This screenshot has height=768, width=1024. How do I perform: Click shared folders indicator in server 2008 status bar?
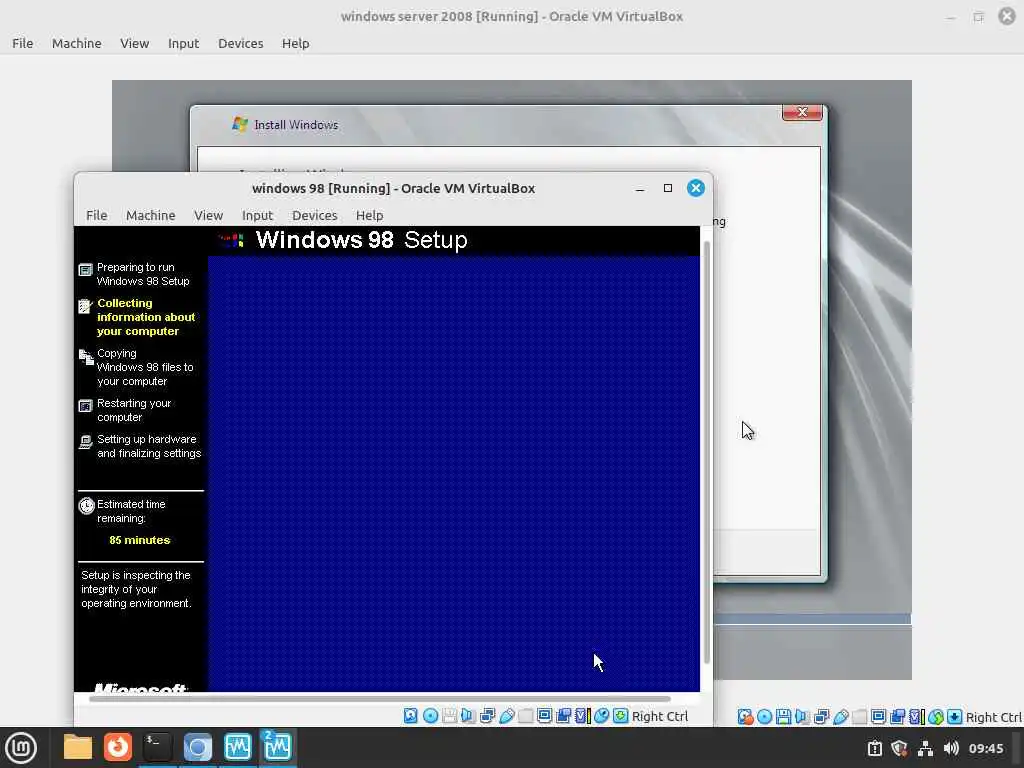tap(860, 717)
